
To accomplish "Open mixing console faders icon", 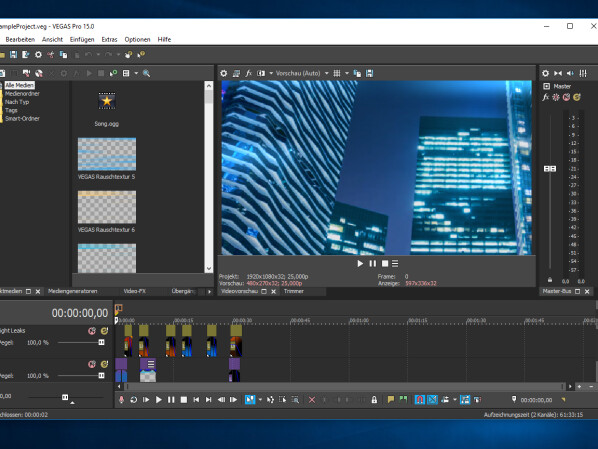I will pyautogui.click(x=583, y=73).
